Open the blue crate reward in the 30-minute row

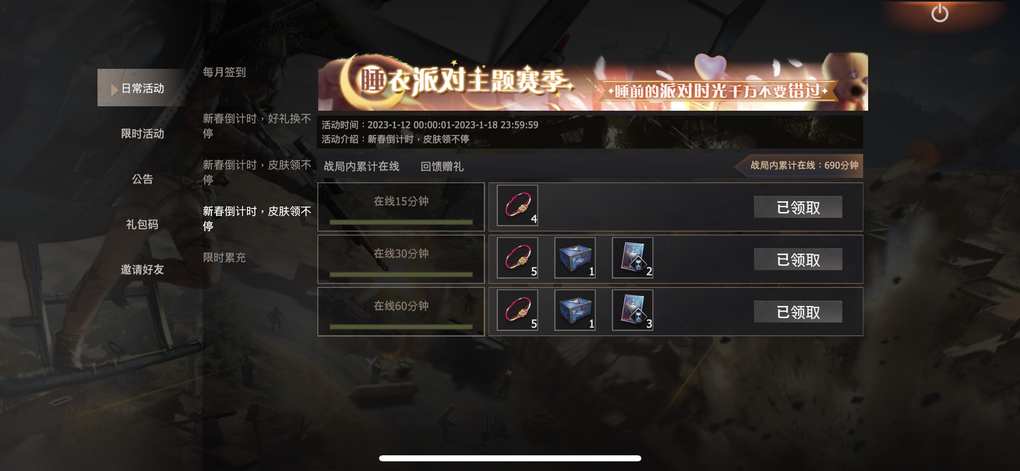pyautogui.click(x=575, y=258)
